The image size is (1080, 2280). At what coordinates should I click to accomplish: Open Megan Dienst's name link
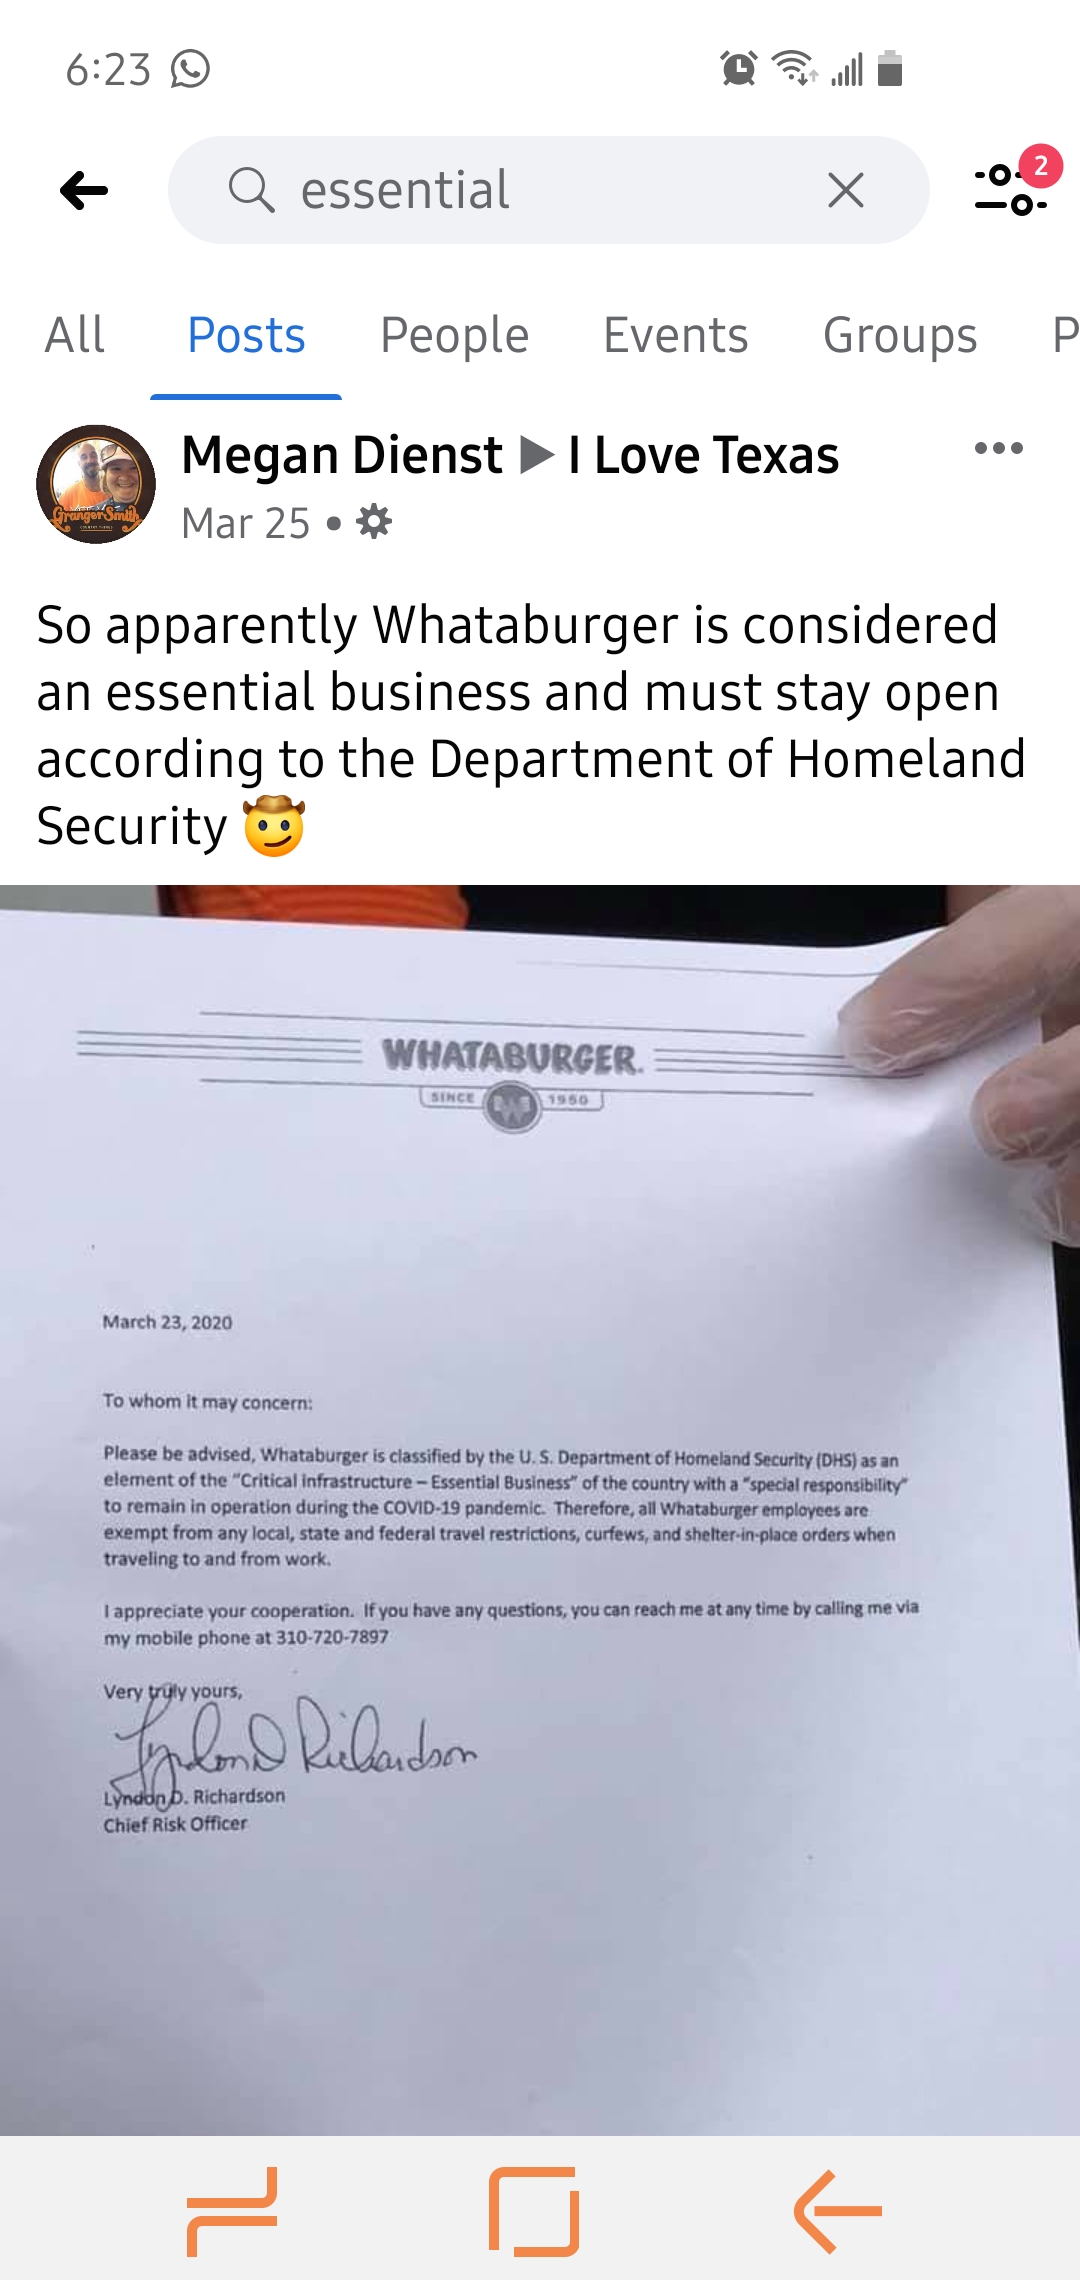[342, 456]
